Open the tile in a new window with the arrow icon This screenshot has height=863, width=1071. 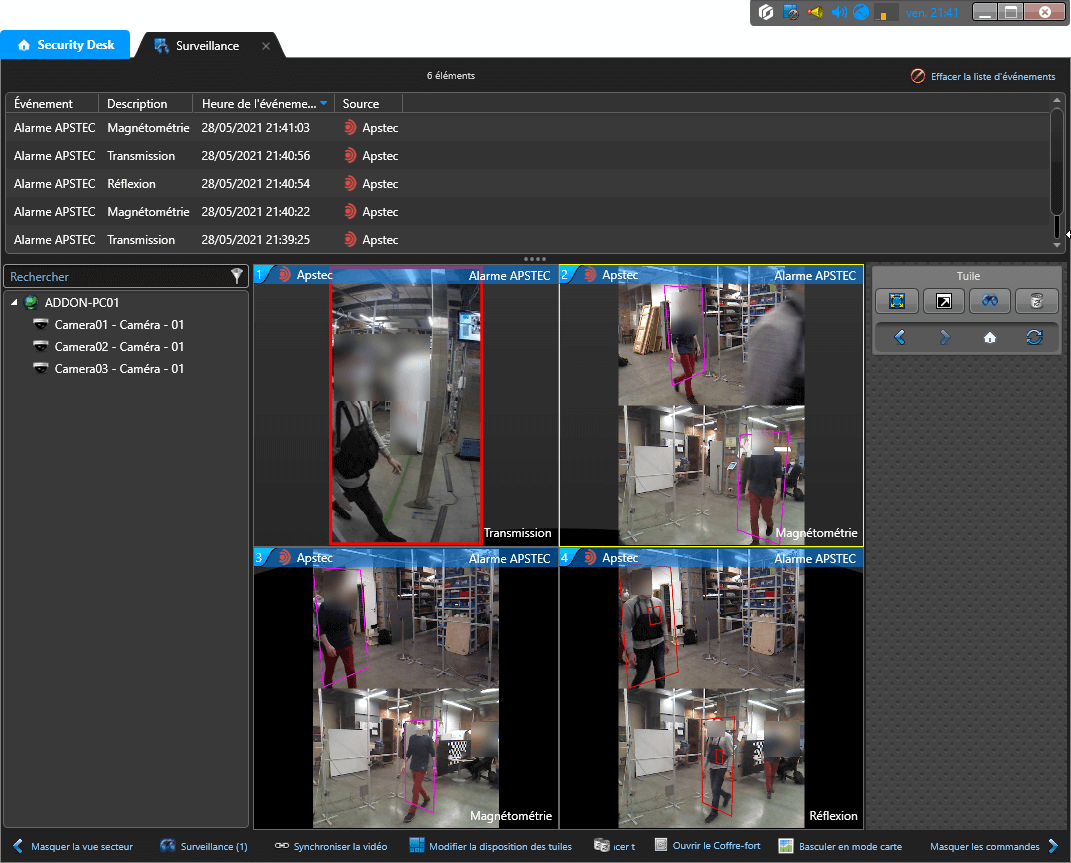click(943, 301)
